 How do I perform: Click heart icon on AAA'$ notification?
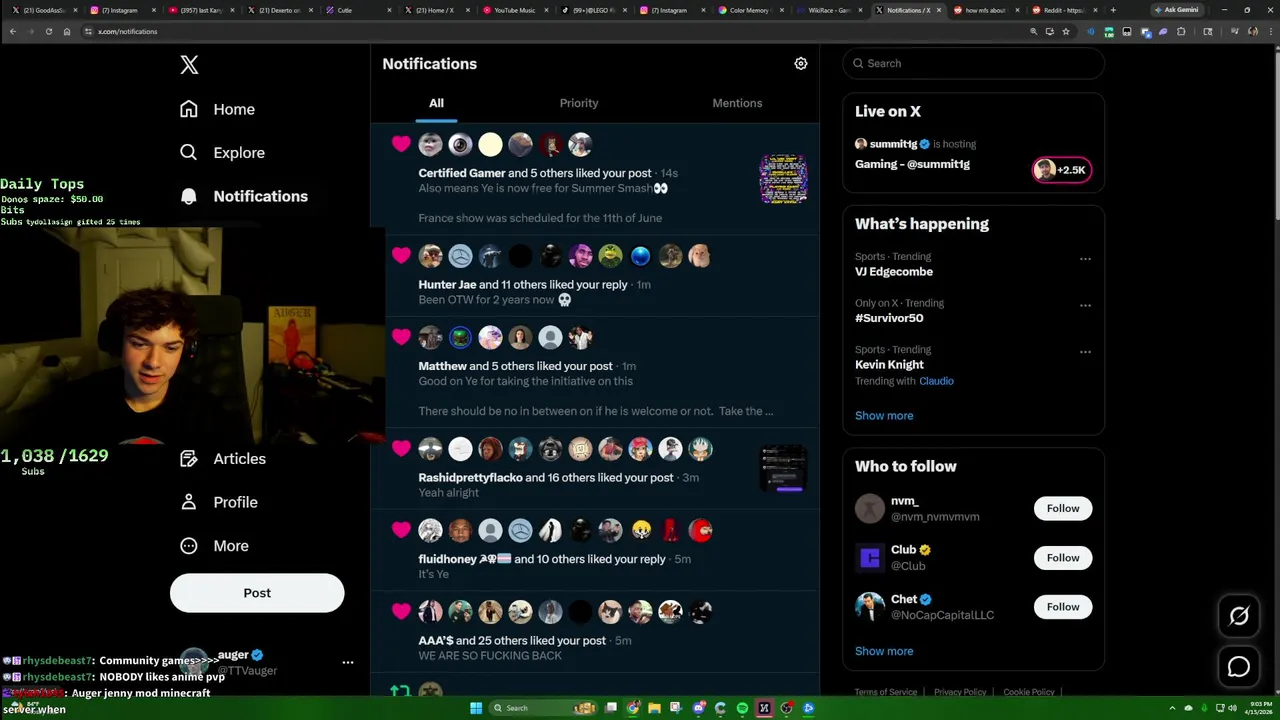tap(401, 612)
